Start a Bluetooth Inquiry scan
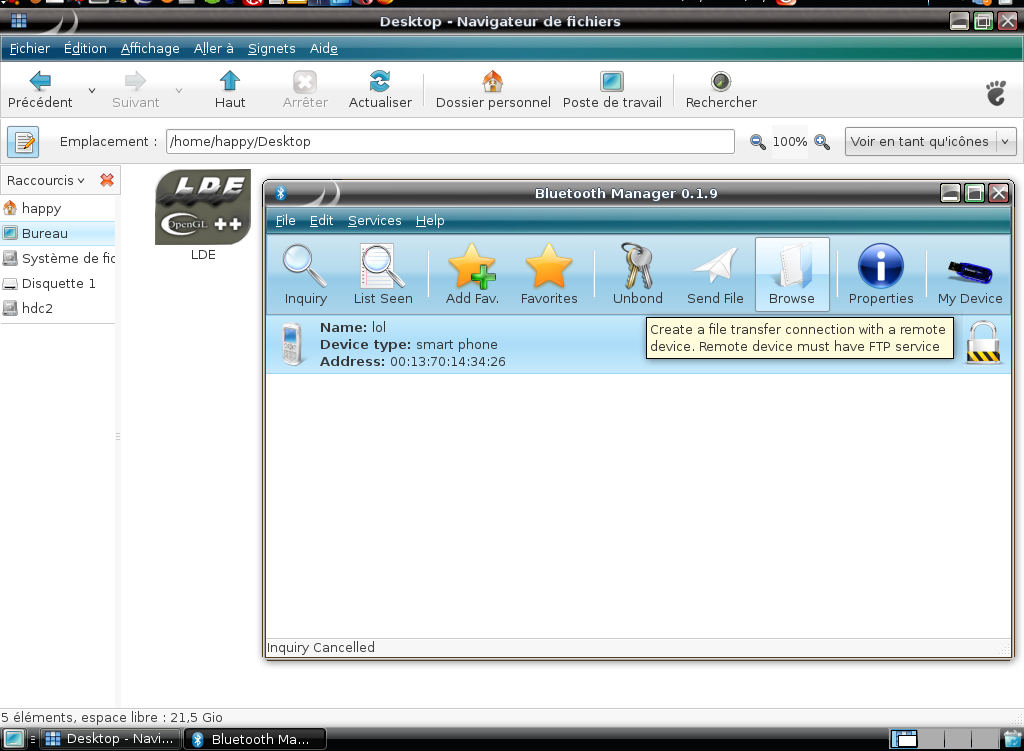This screenshot has height=751, width=1024. pyautogui.click(x=305, y=274)
